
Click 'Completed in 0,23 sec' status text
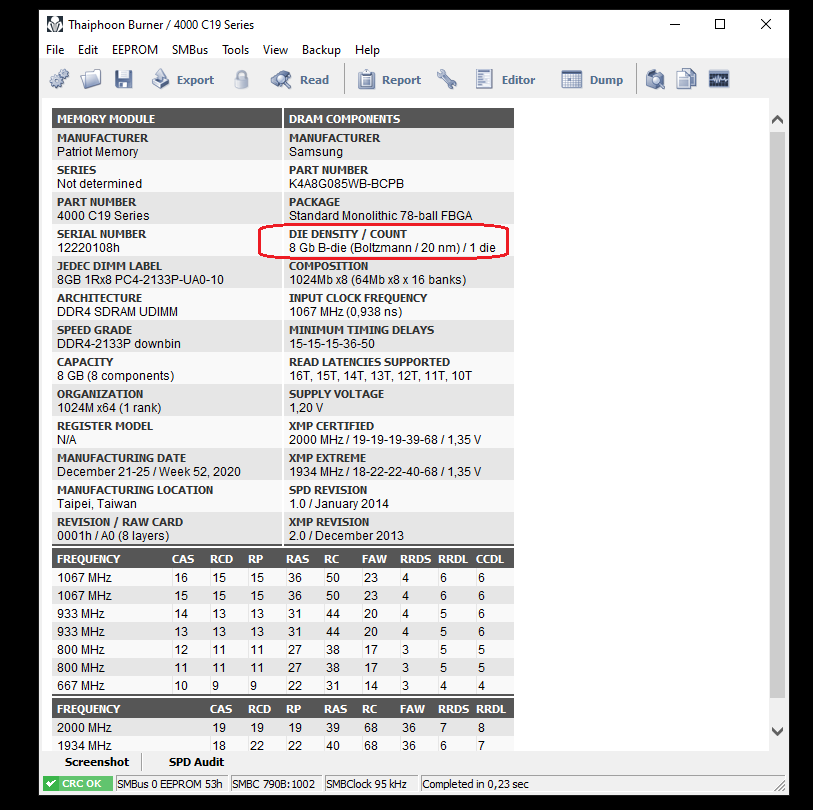coord(475,784)
